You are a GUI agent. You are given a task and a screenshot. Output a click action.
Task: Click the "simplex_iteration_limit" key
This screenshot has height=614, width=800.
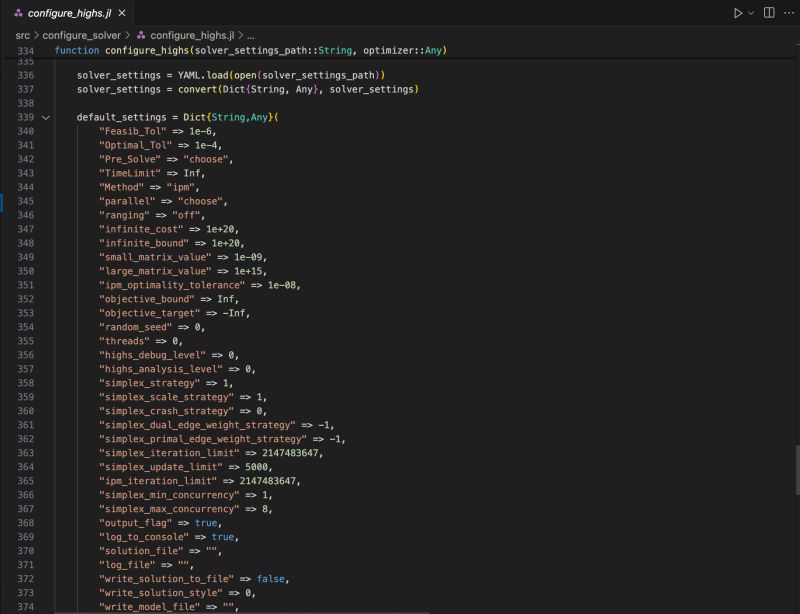tap(169, 453)
